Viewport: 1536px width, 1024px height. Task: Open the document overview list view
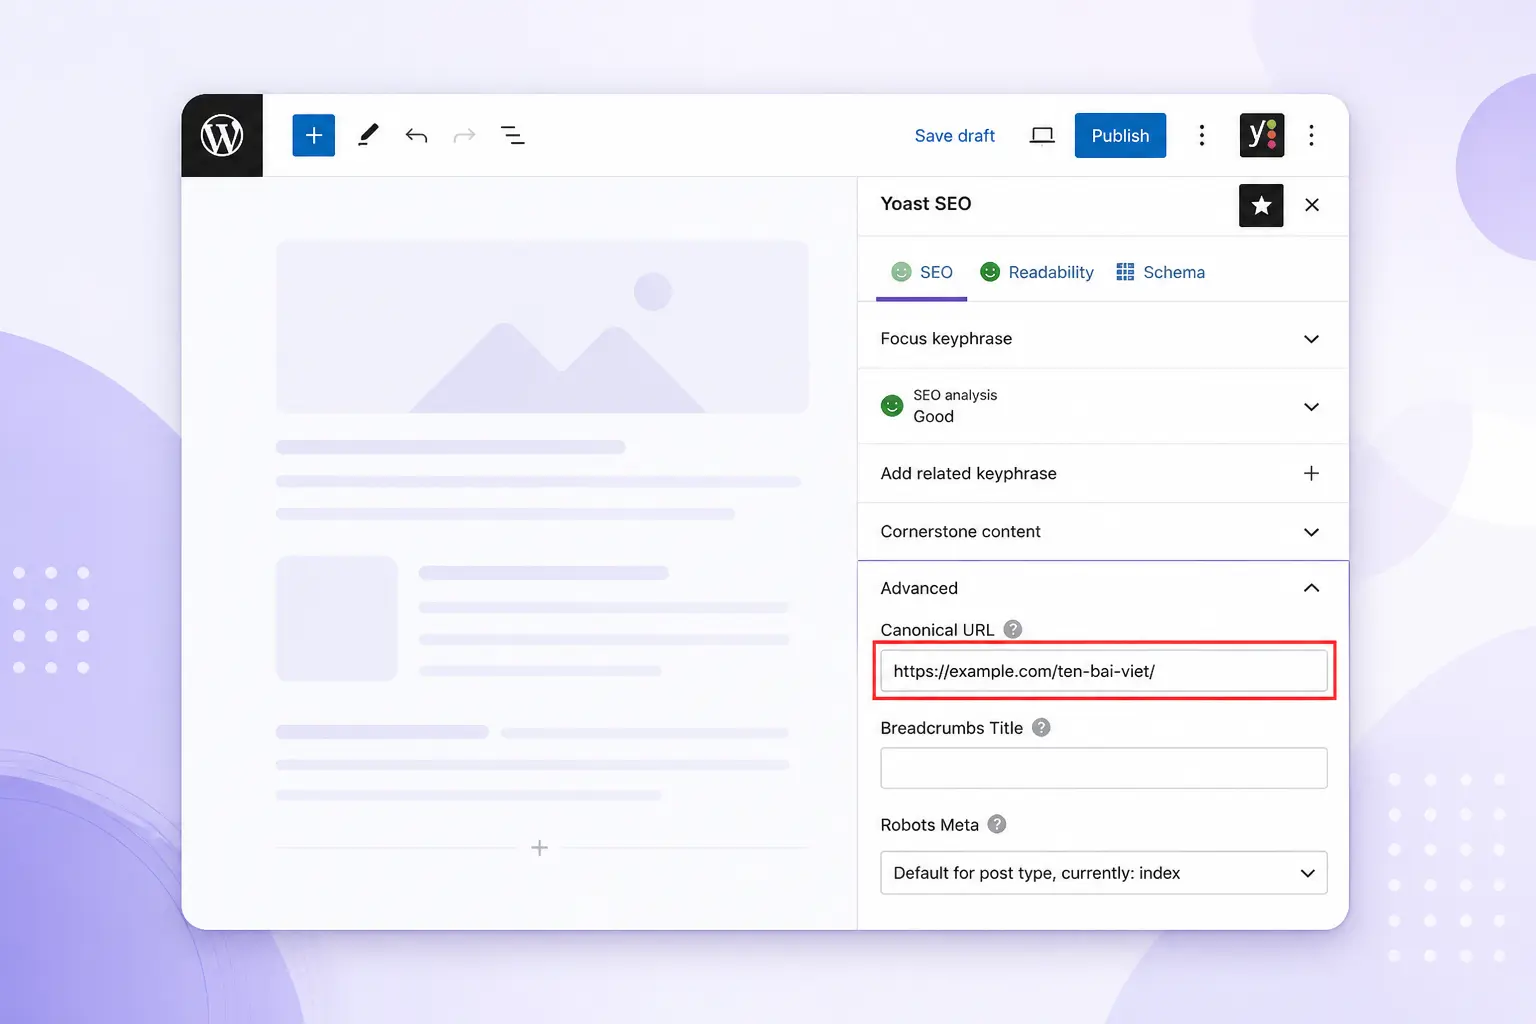click(x=512, y=135)
